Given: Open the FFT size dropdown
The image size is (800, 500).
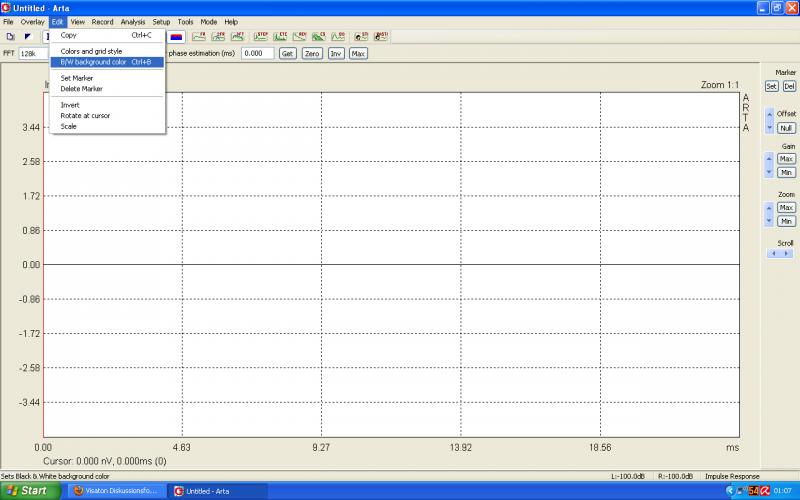Looking at the screenshot, I should [34, 53].
